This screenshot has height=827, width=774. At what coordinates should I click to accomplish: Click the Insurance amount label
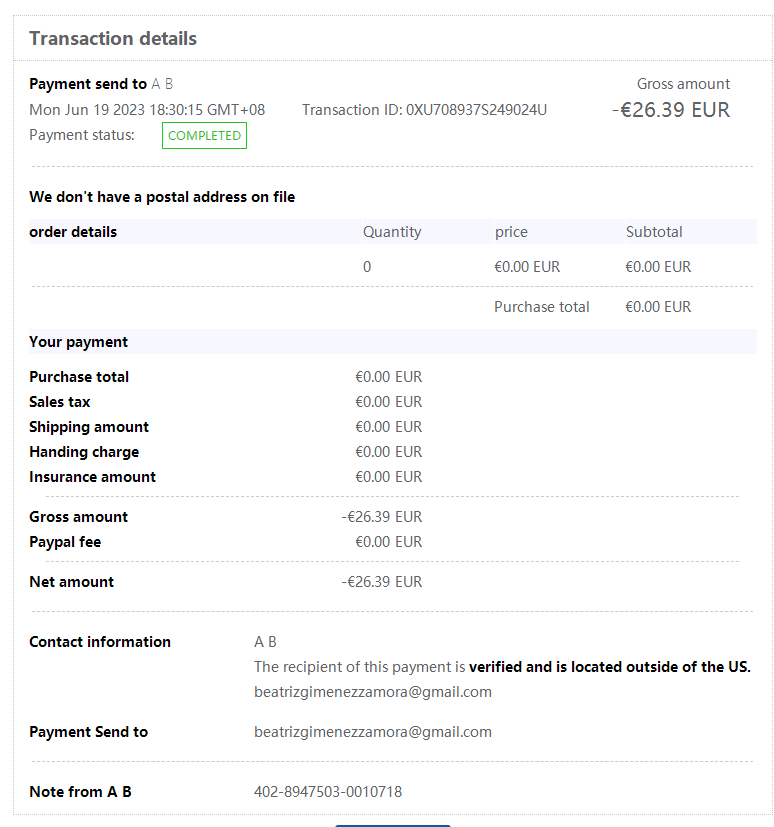tap(93, 477)
